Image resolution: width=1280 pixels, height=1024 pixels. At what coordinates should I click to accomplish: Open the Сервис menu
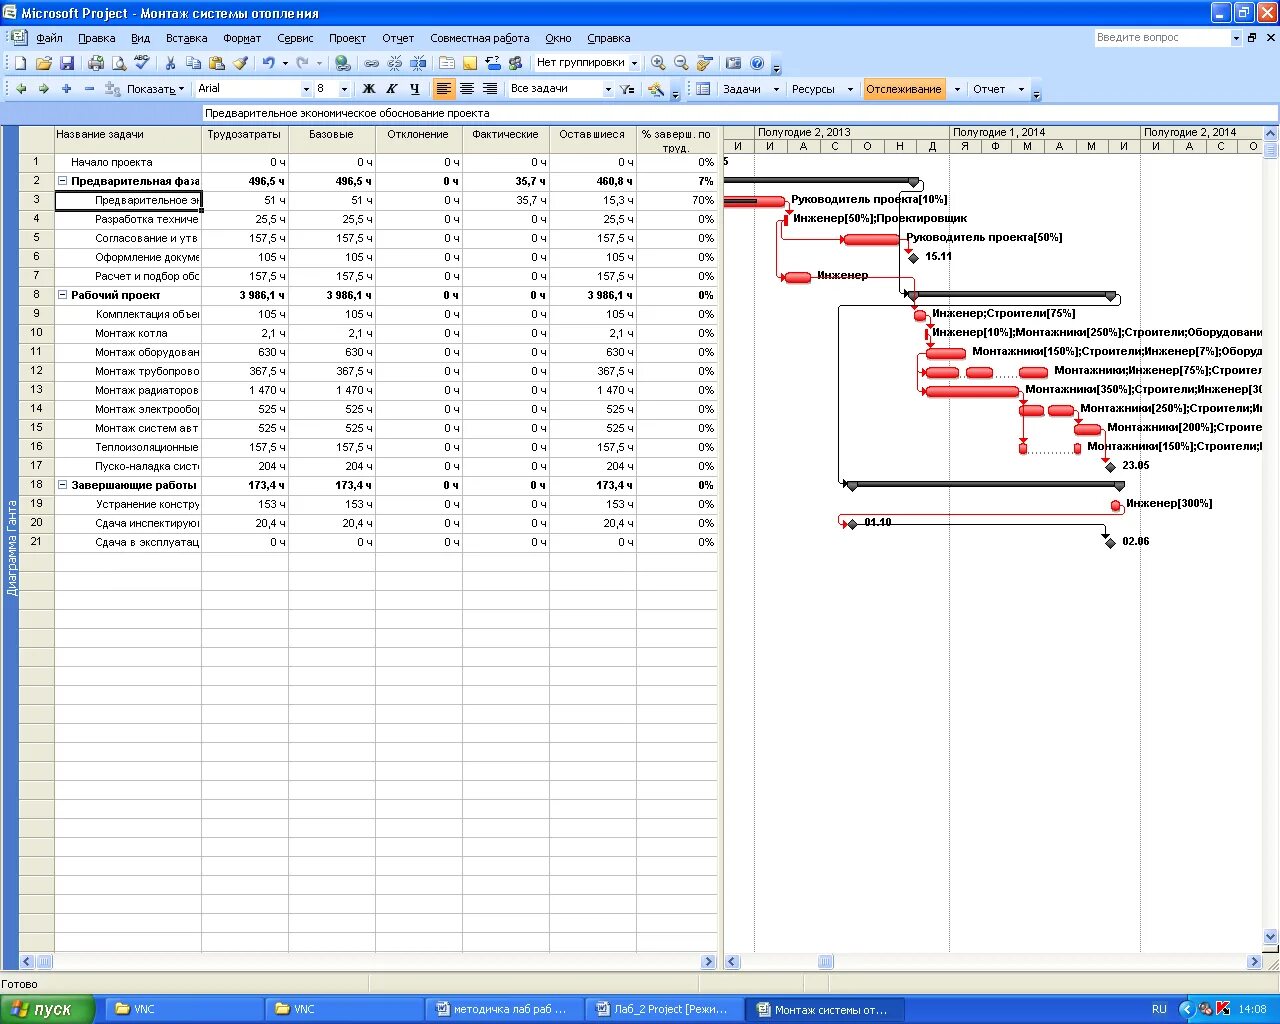pos(295,38)
